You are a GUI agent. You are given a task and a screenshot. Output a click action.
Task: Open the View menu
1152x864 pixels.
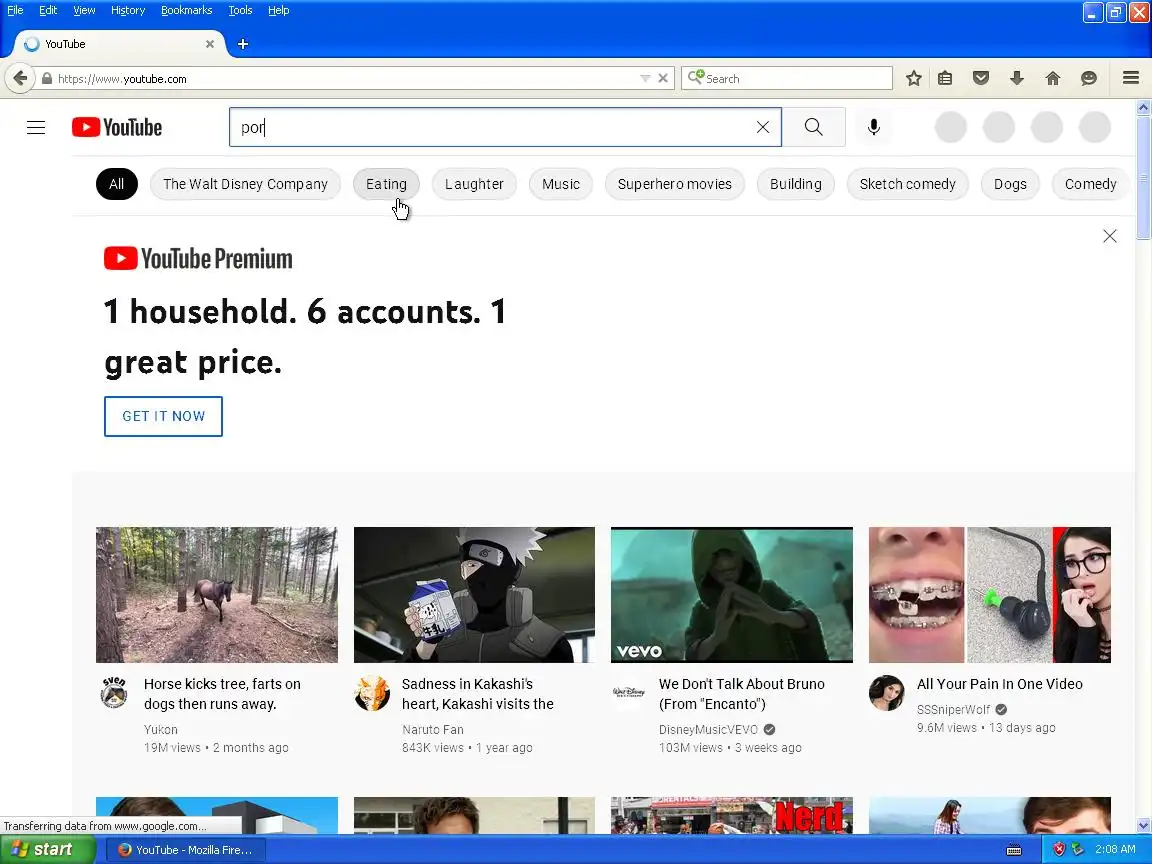(84, 10)
